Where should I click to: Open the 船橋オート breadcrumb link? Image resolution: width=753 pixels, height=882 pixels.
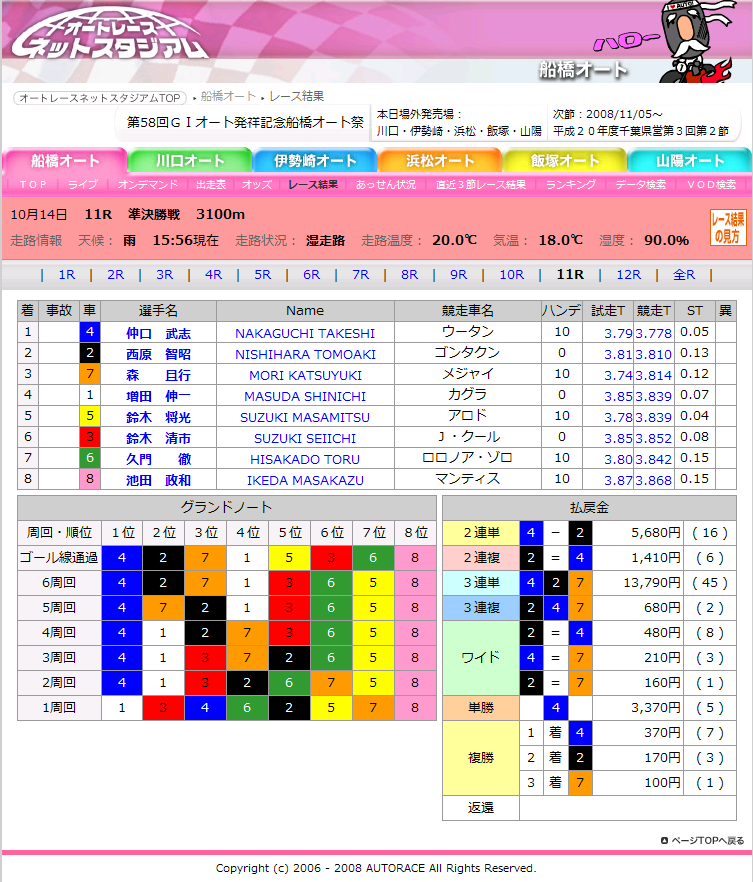(x=228, y=97)
